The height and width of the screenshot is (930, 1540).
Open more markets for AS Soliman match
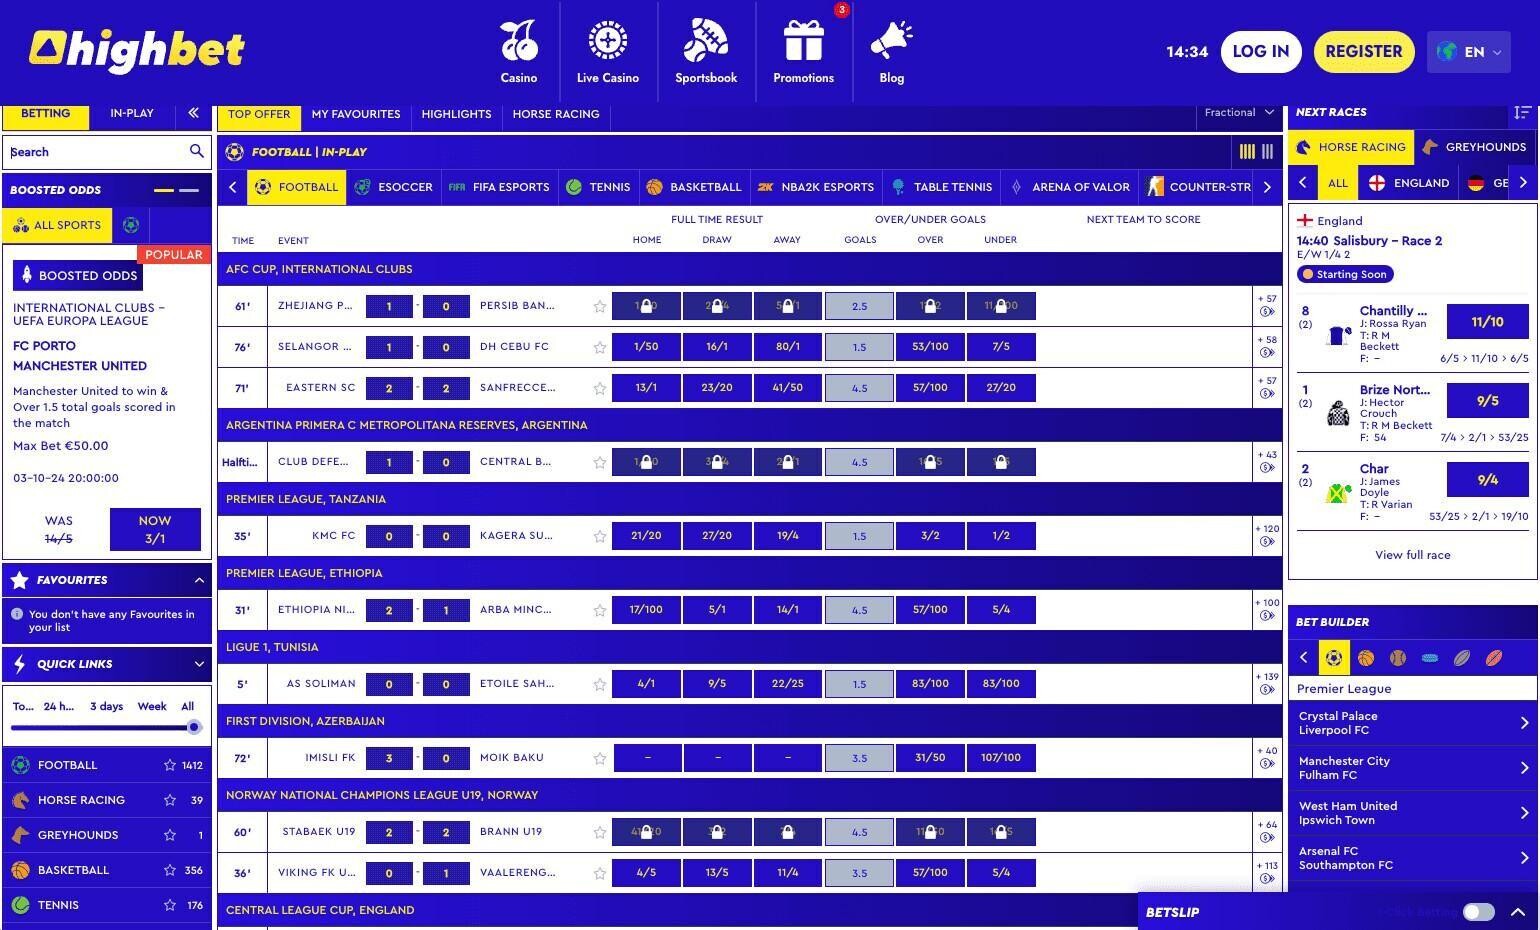pyautogui.click(x=1267, y=684)
